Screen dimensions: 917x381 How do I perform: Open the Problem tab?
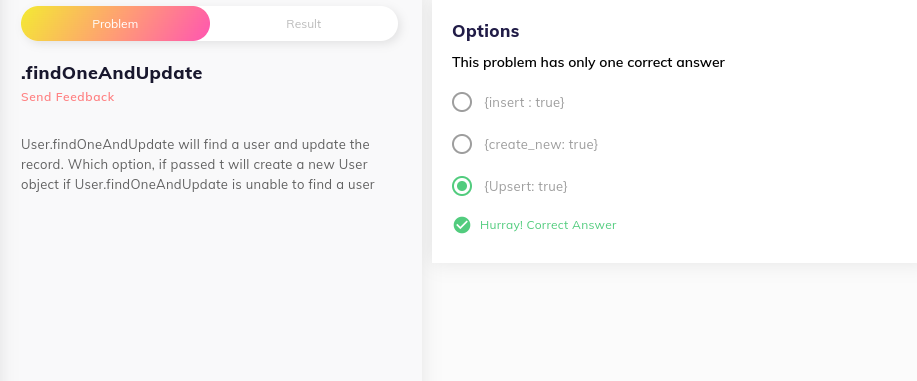pos(115,24)
